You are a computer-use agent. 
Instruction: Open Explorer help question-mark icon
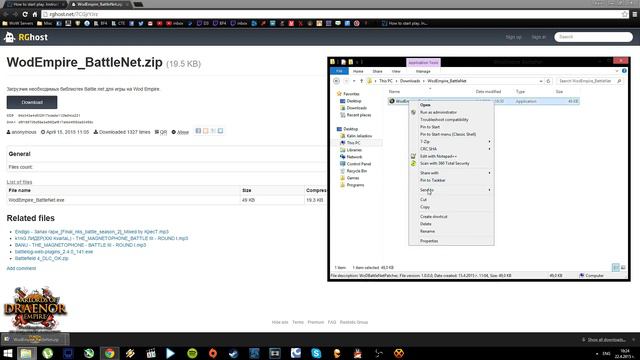click(624, 71)
